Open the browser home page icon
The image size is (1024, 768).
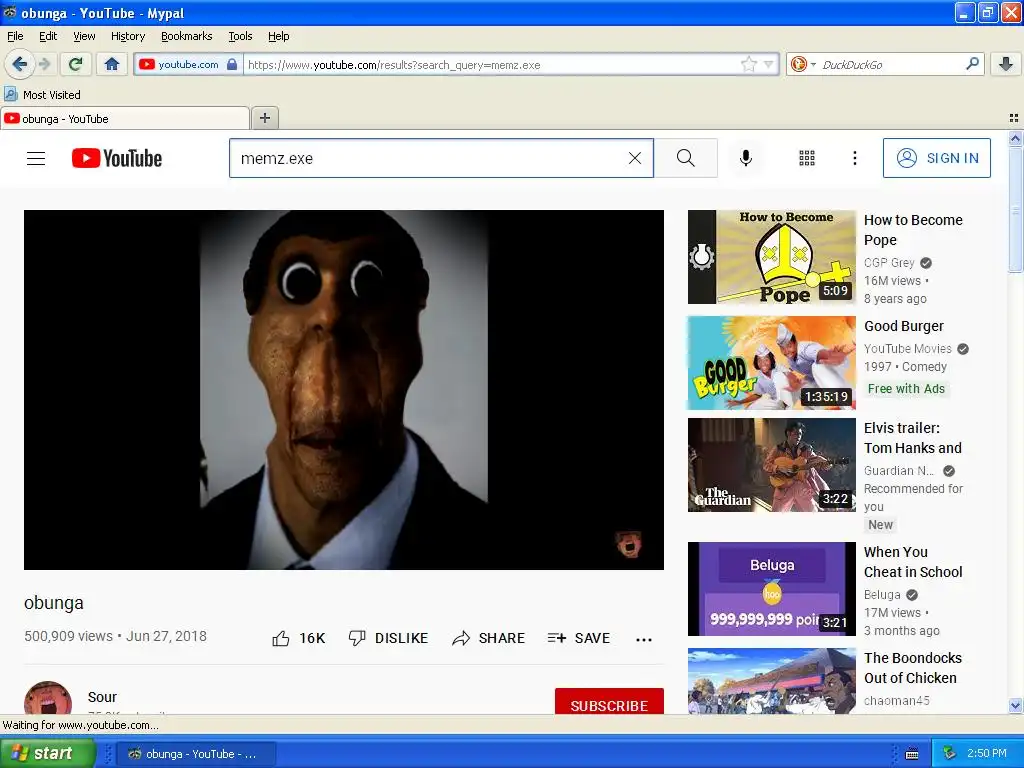pyautogui.click(x=112, y=64)
